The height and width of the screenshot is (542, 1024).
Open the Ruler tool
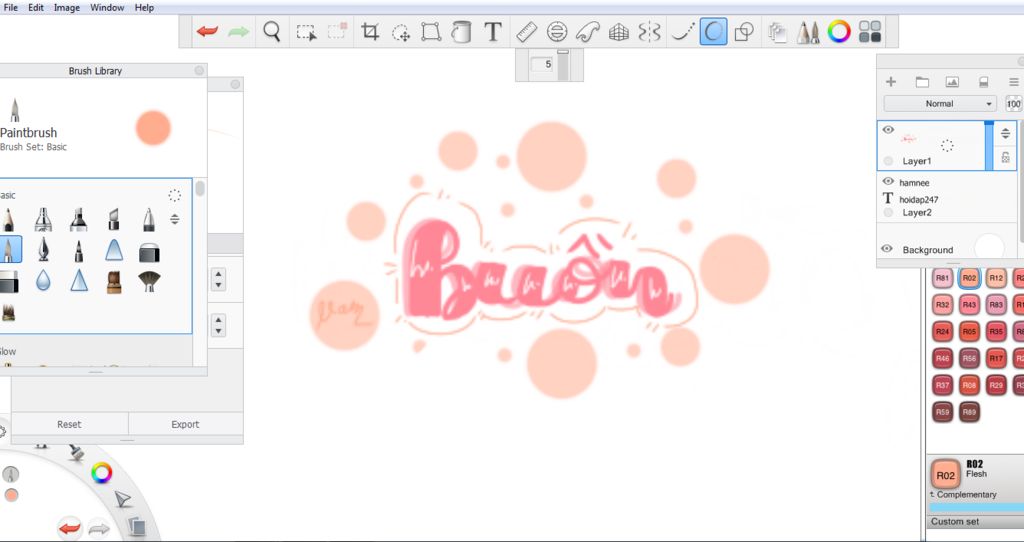(526, 31)
